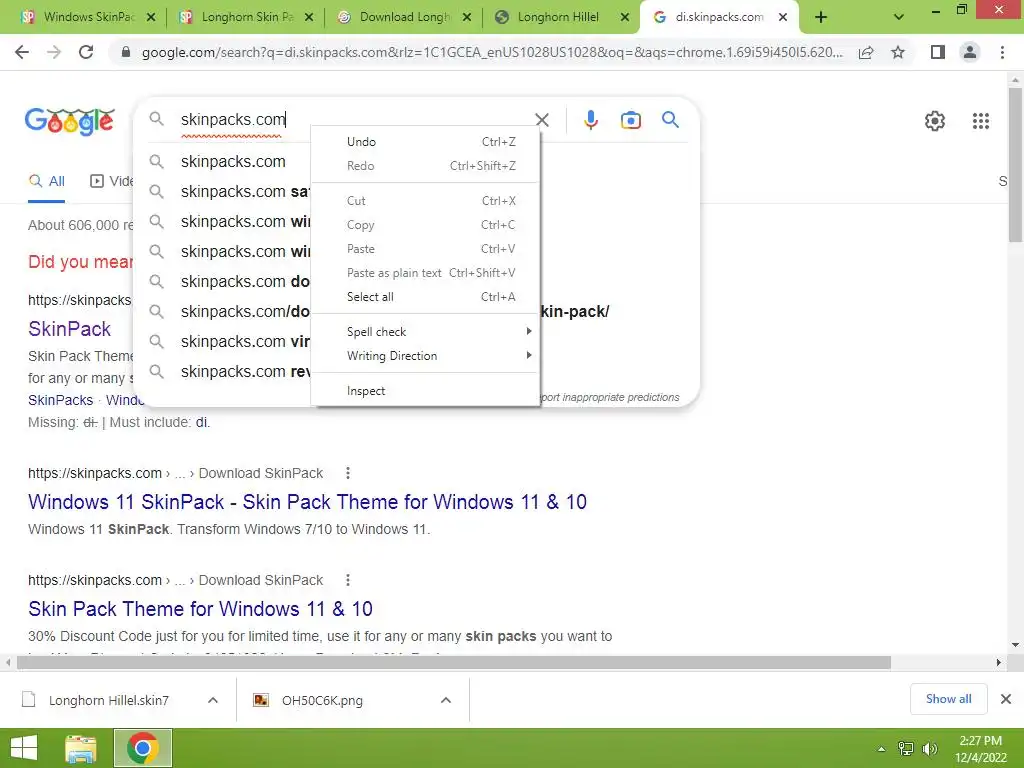Open Longhorn Hillel.skin7 download options arrow
This screenshot has height=768, width=1024.
[212, 700]
